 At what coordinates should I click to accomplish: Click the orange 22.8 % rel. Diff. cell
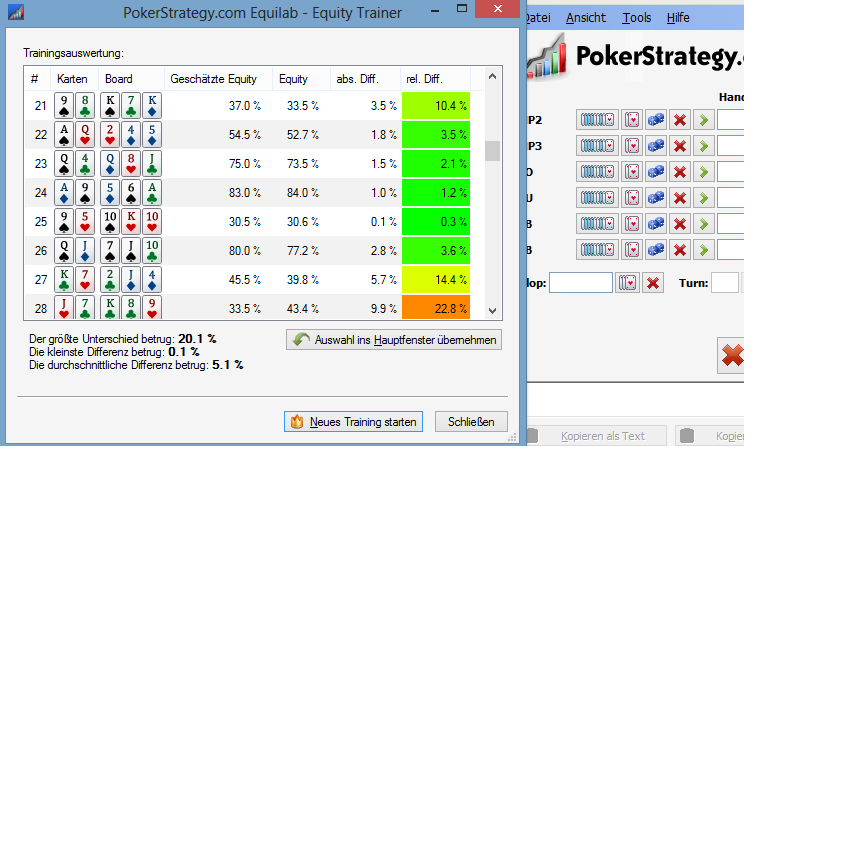[436, 308]
